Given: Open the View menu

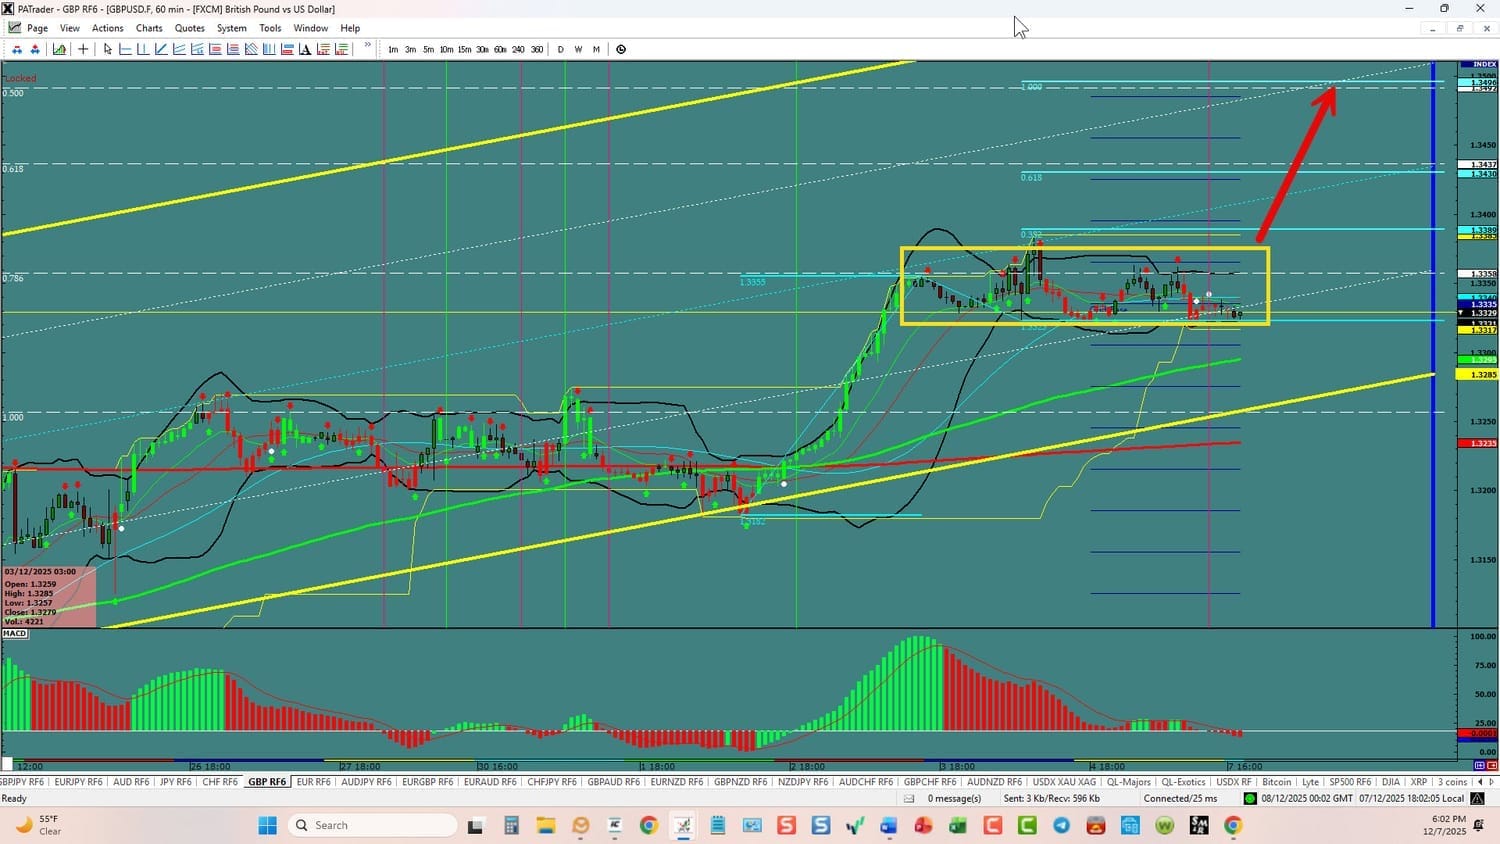Looking at the screenshot, I should [70, 28].
